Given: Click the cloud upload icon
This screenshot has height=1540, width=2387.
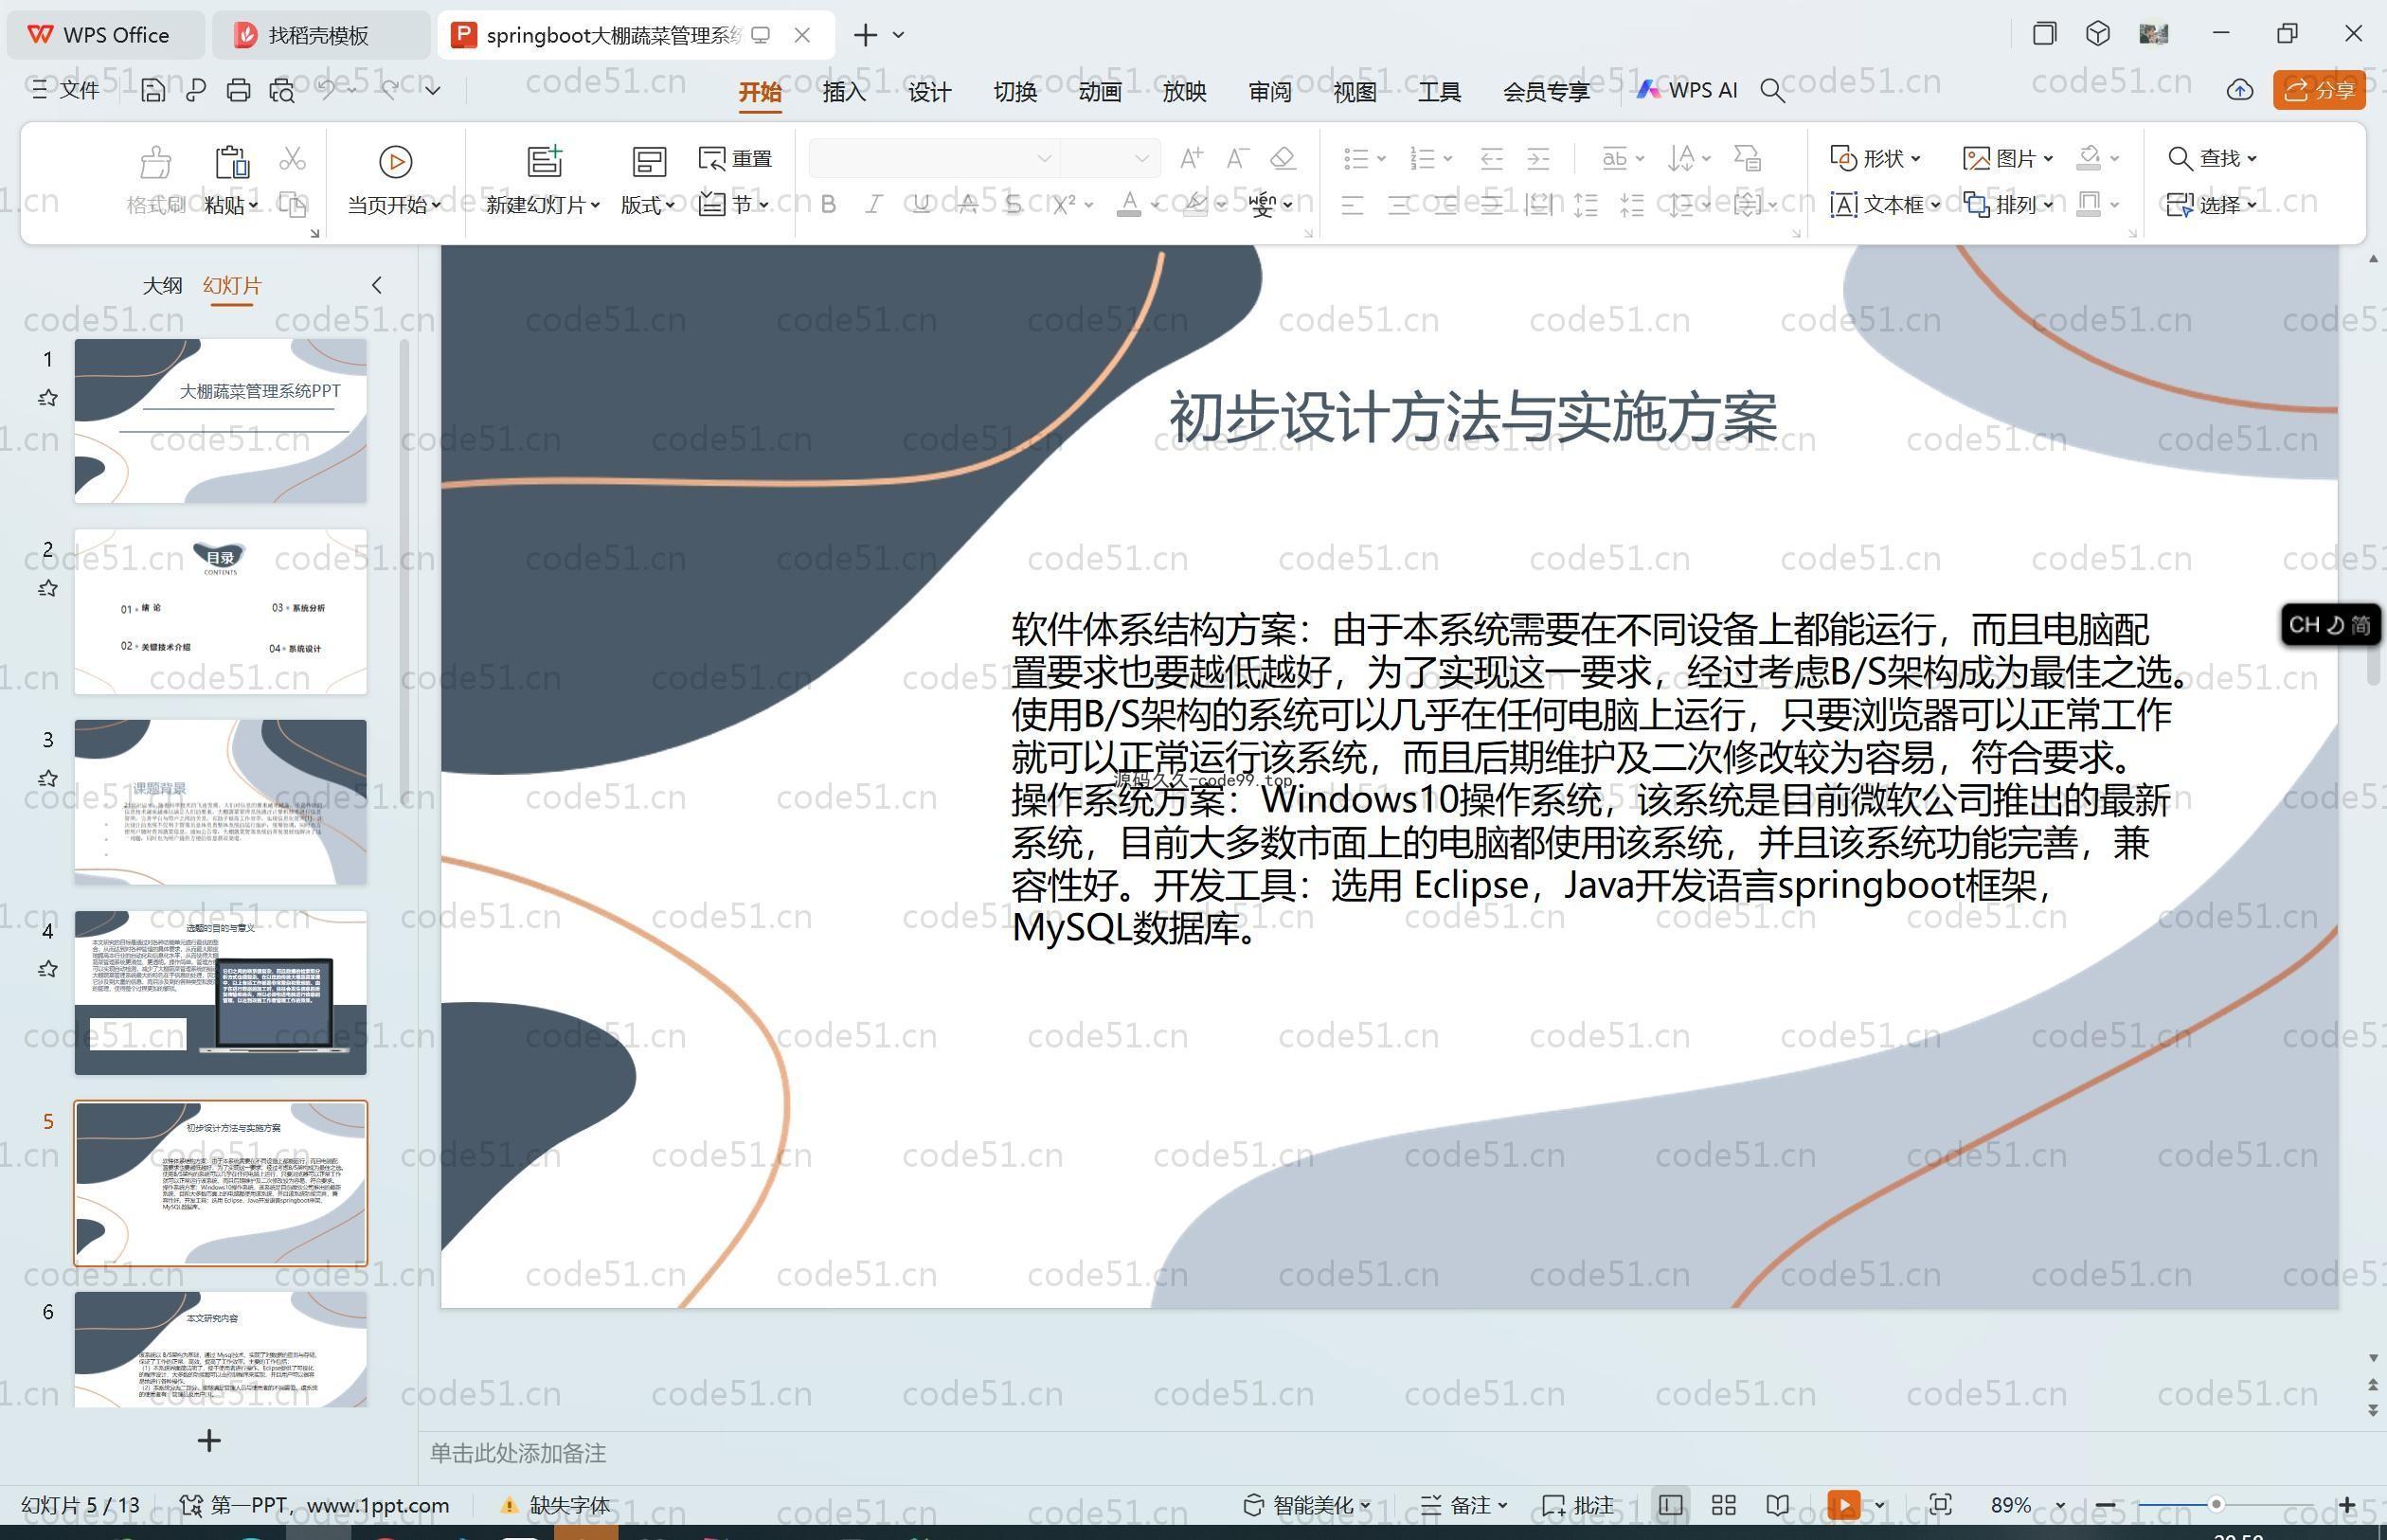Looking at the screenshot, I should (2240, 90).
